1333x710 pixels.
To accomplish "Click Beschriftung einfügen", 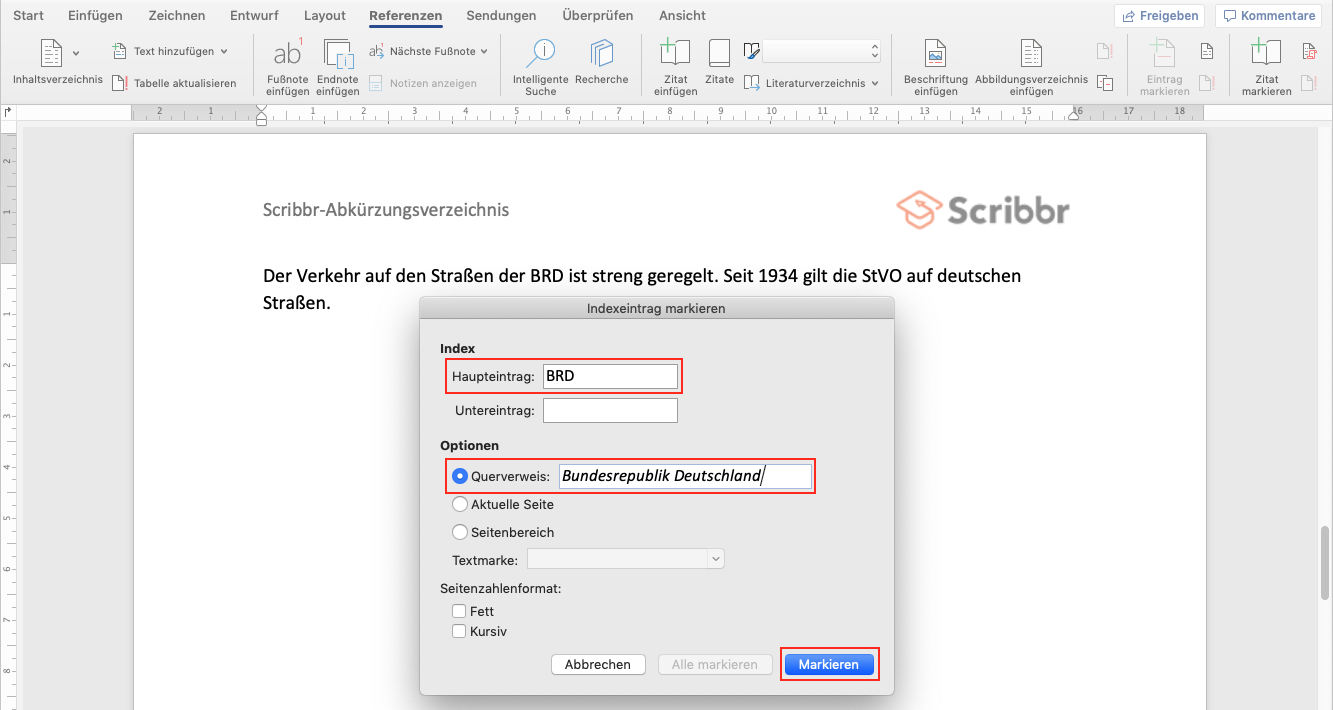I will (x=935, y=68).
